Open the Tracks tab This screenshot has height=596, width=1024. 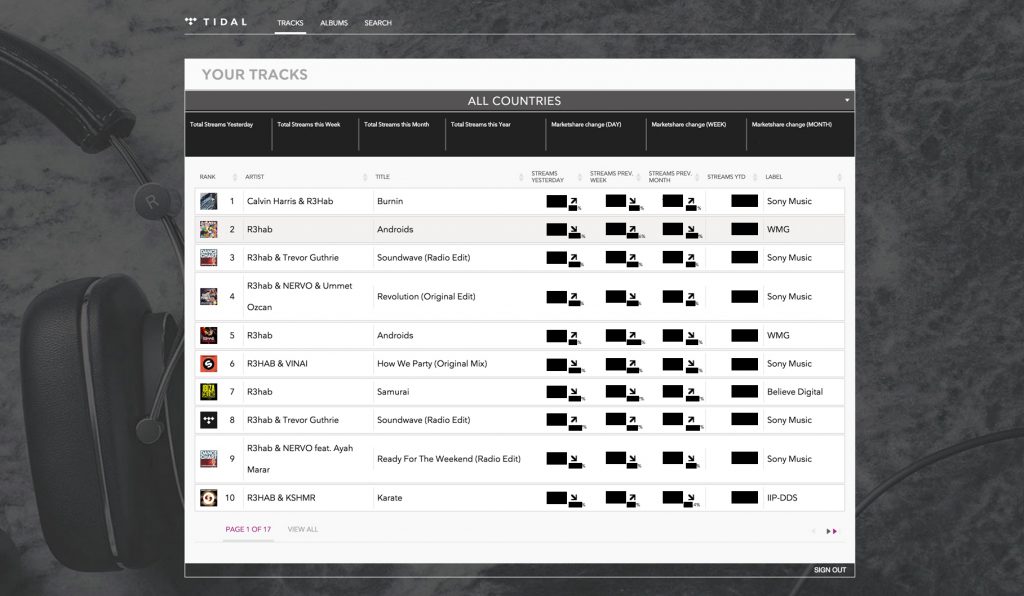tap(290, 23)
